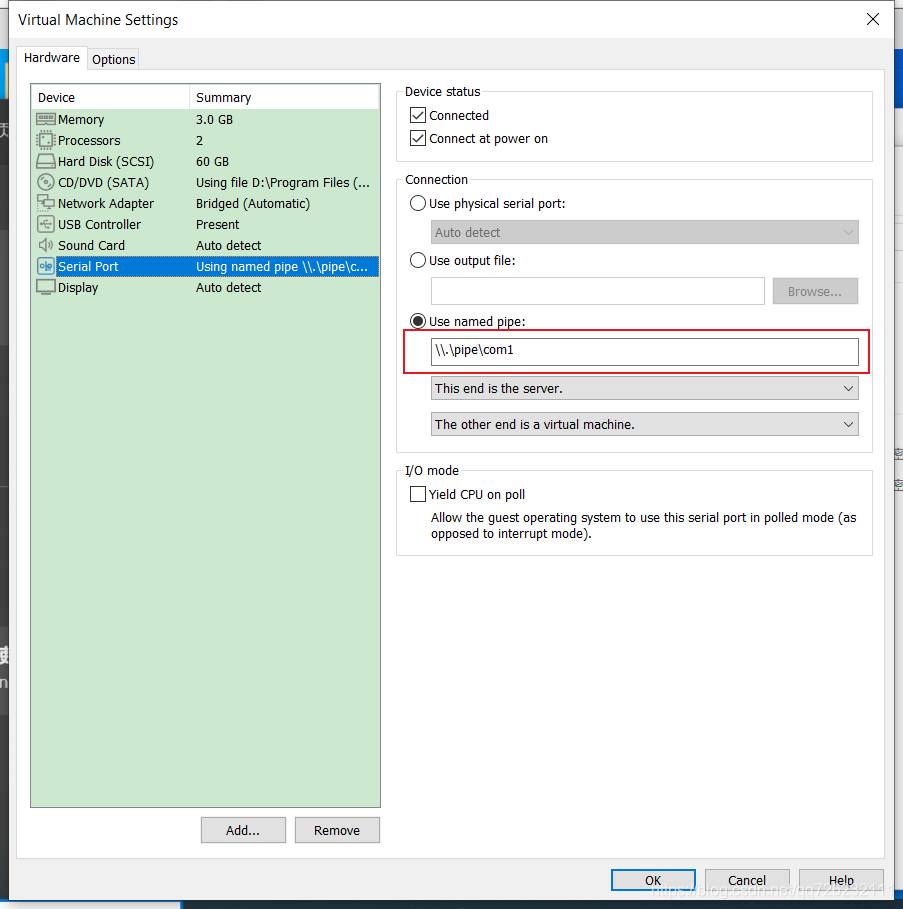
Task: Switch to the Hardware tab
Action: (52, 58)
